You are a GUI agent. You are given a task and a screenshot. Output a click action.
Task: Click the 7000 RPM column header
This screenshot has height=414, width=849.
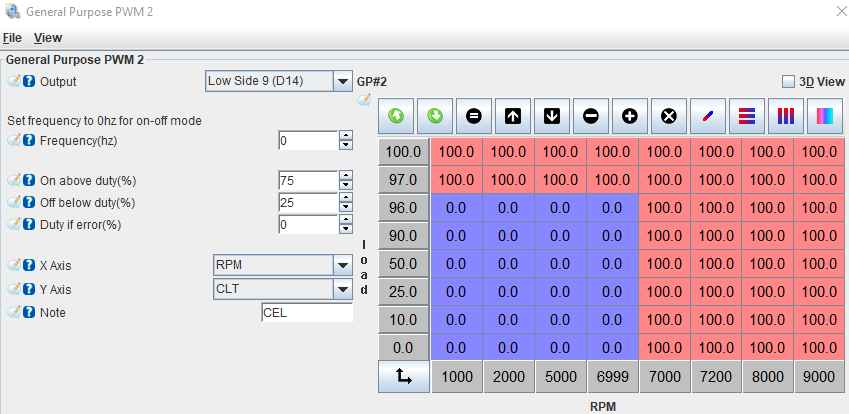(663, 377)
